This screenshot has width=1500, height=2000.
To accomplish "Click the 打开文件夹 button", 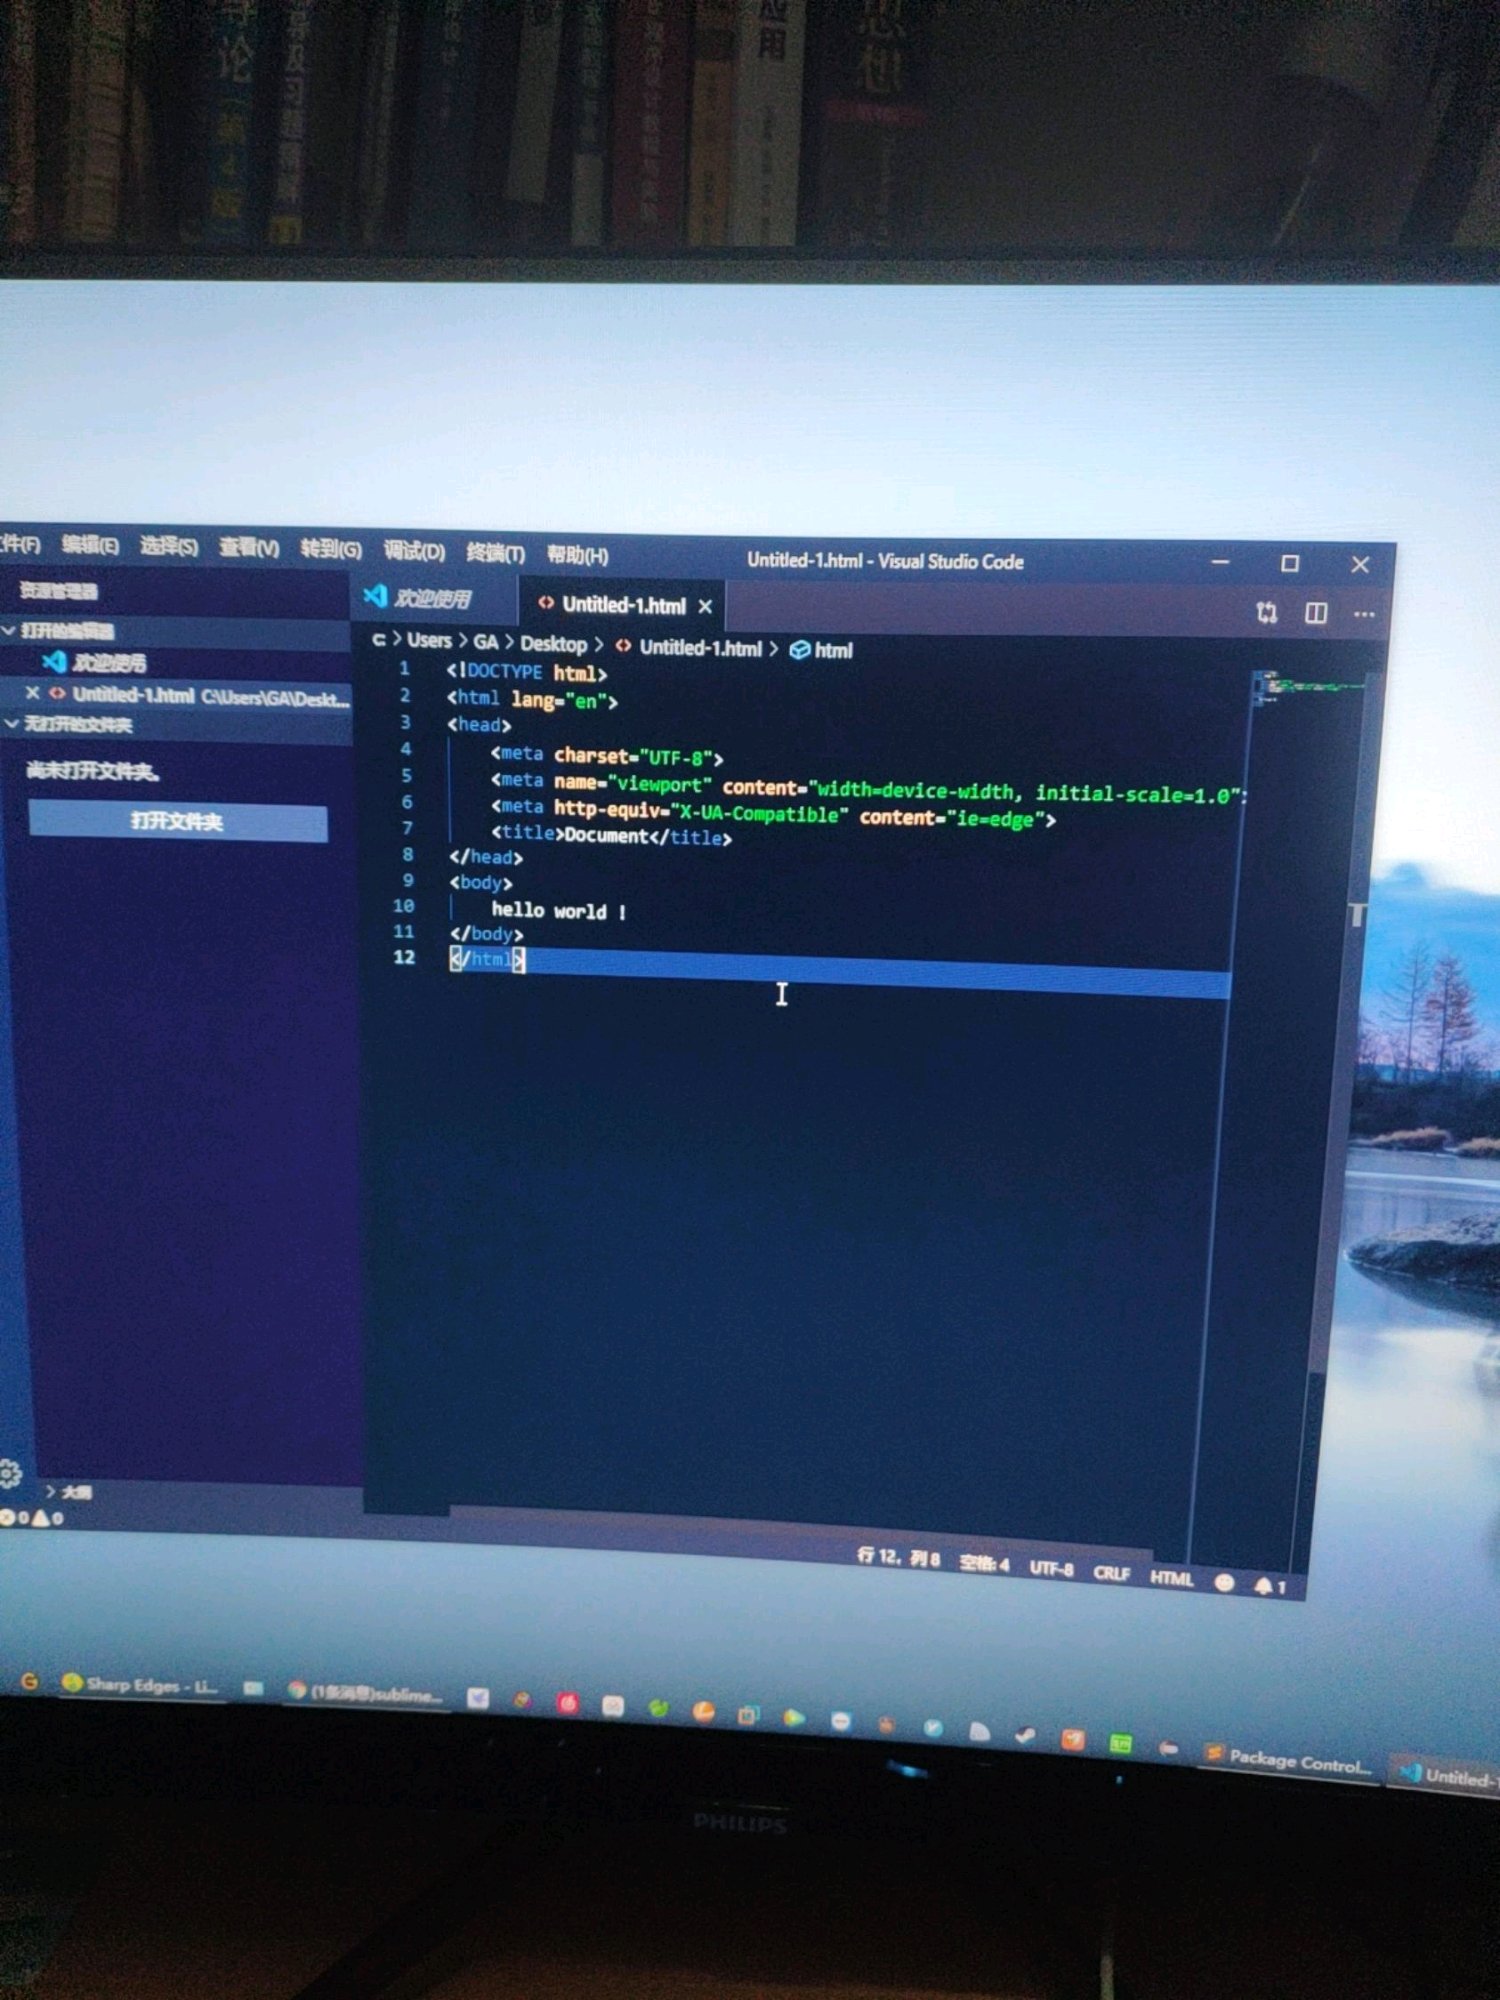I will (x=177, y=821).
